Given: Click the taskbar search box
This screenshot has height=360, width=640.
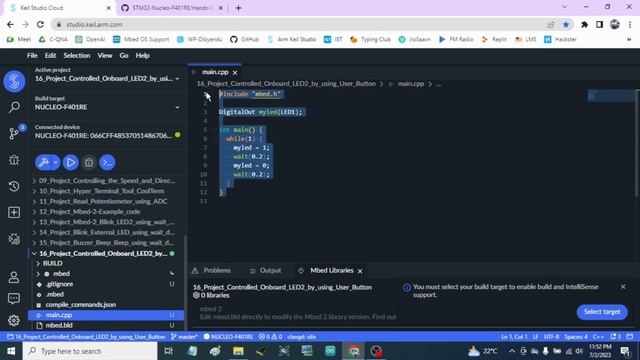Looking at the screenshot, I should 90,351.
